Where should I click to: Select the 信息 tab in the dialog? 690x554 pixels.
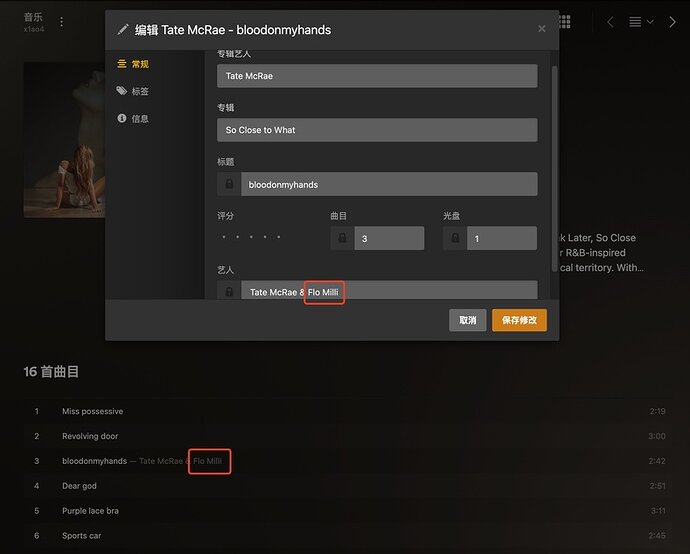[x=133, y=118]
